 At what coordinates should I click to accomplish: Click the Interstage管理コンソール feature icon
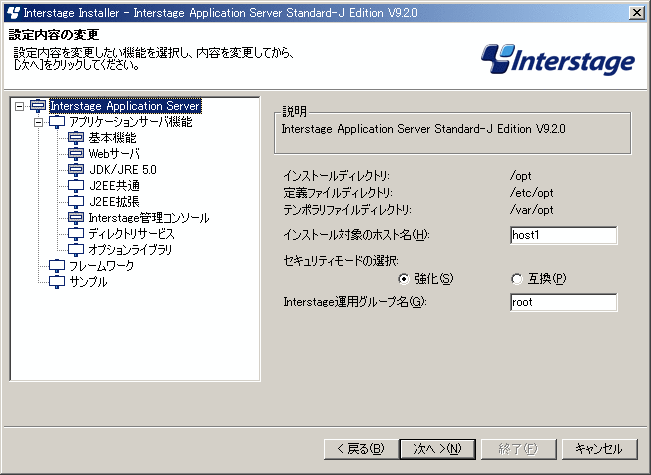76,218
